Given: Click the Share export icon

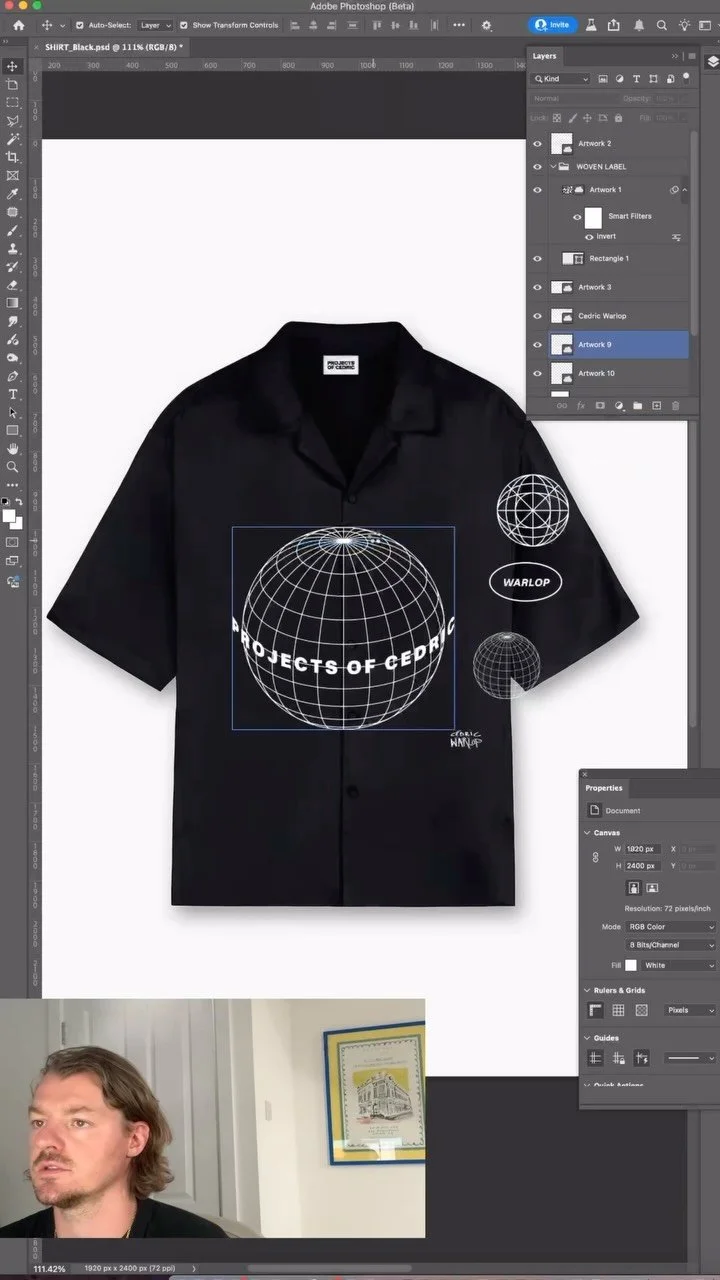Looking at the screenshot, I should (x=615, y=25).
